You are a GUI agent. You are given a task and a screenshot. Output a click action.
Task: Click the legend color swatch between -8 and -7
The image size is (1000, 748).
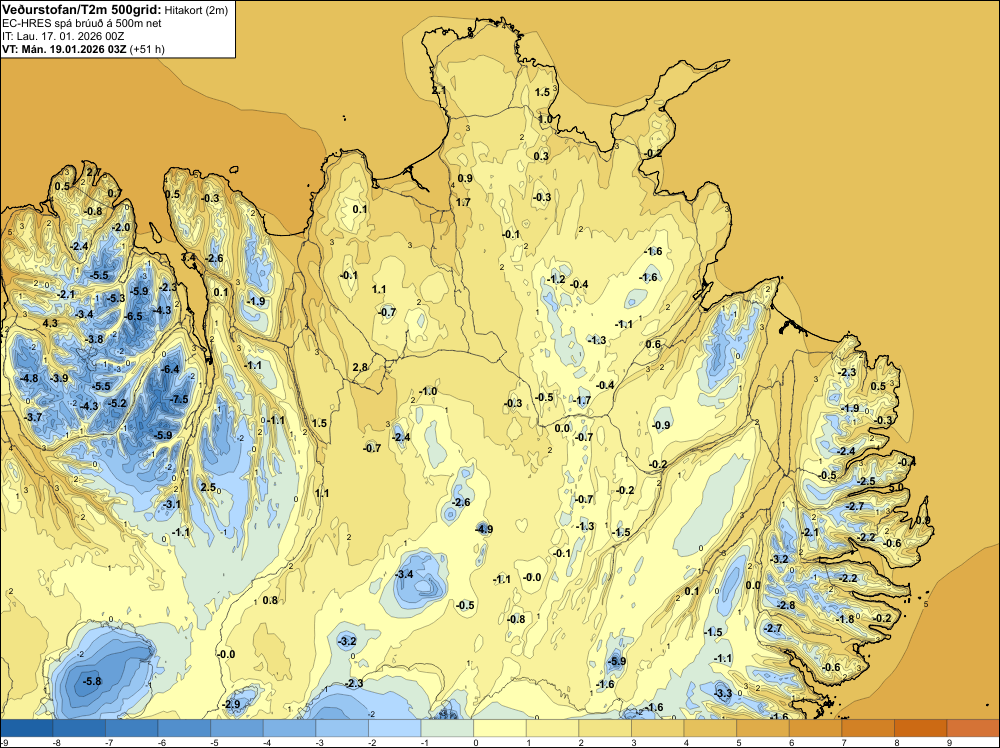pyautogui.click(x=80, y=728)
